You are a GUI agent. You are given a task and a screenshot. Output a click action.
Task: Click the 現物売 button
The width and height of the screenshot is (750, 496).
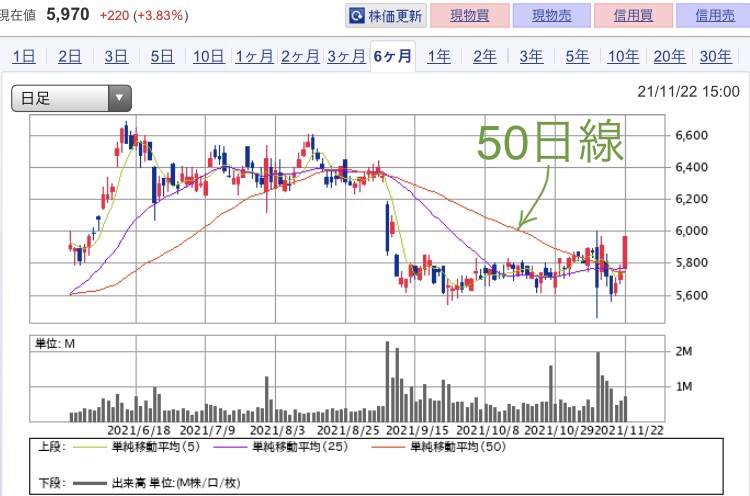pos(551,16)
